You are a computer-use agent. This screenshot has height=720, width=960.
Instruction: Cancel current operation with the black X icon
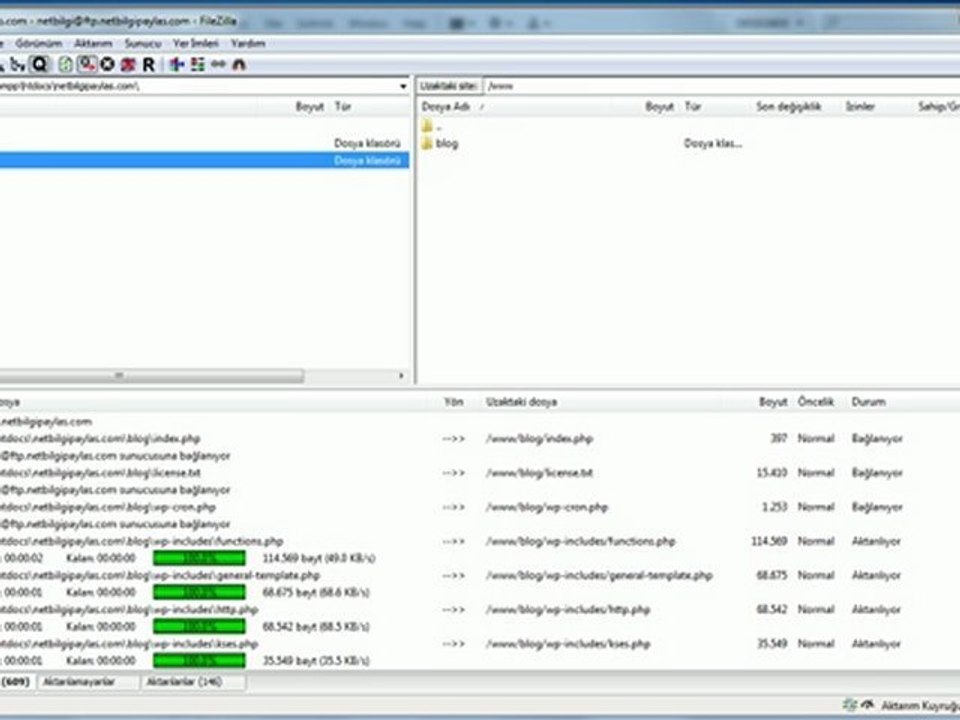(x=108, y=64)
